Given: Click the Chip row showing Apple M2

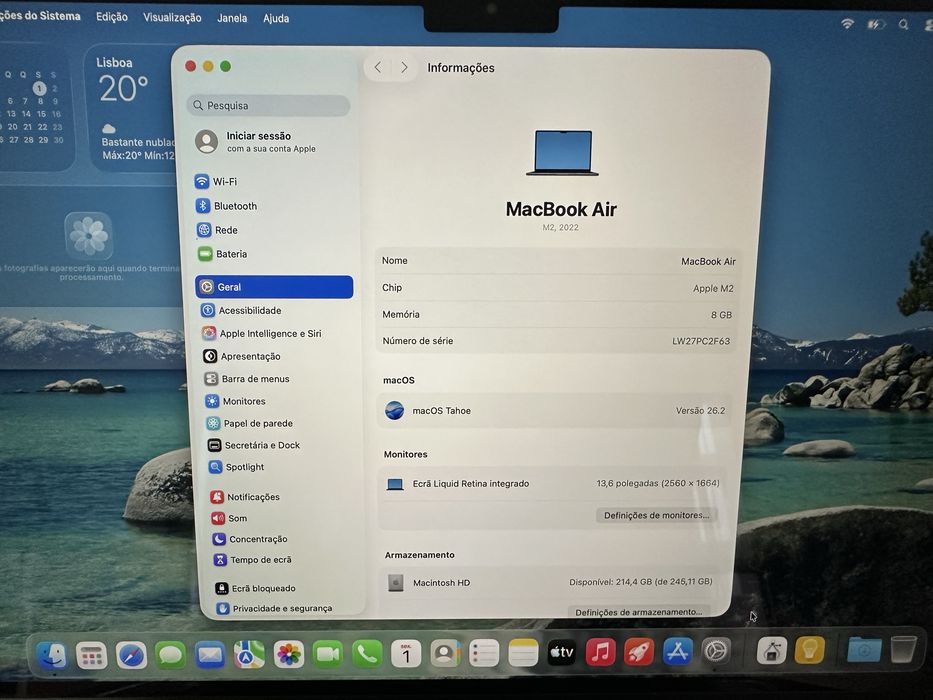Looking at the screenshot, I should tap(558, 288).
